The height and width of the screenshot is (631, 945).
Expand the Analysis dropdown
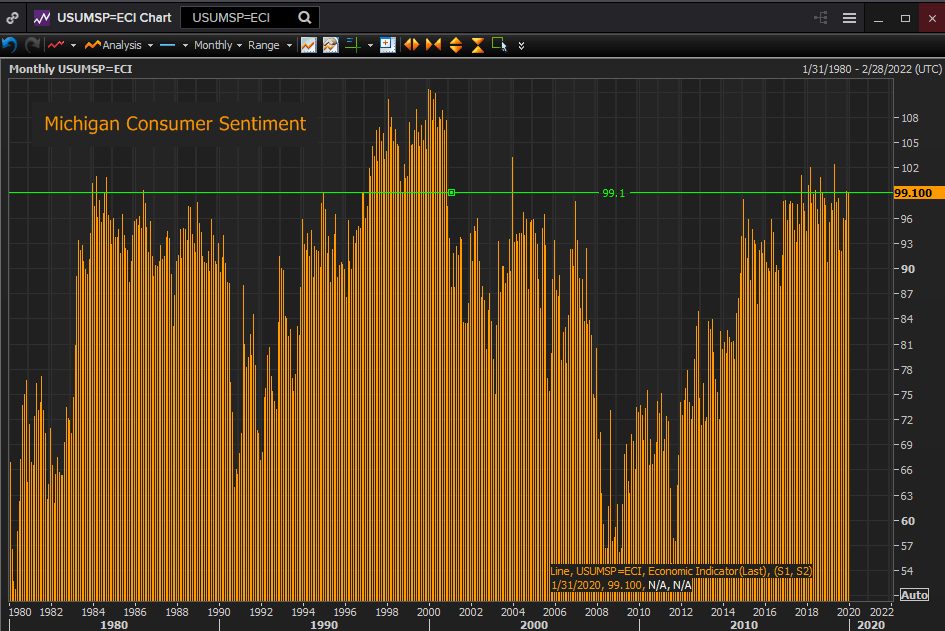[x=119, y=45]
